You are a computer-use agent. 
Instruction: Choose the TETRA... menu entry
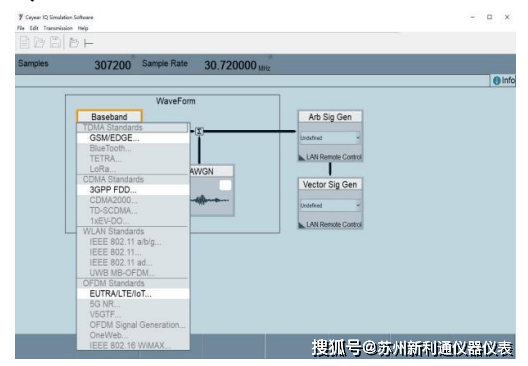point(133,159)
